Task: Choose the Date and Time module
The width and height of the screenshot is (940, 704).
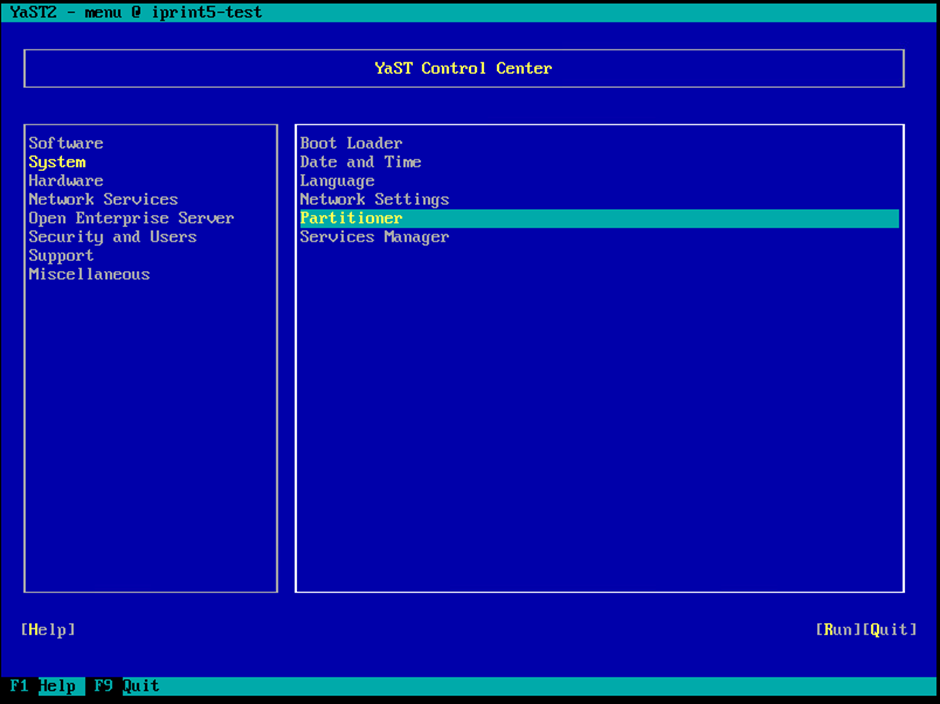Action: click(x=360, y=162)
